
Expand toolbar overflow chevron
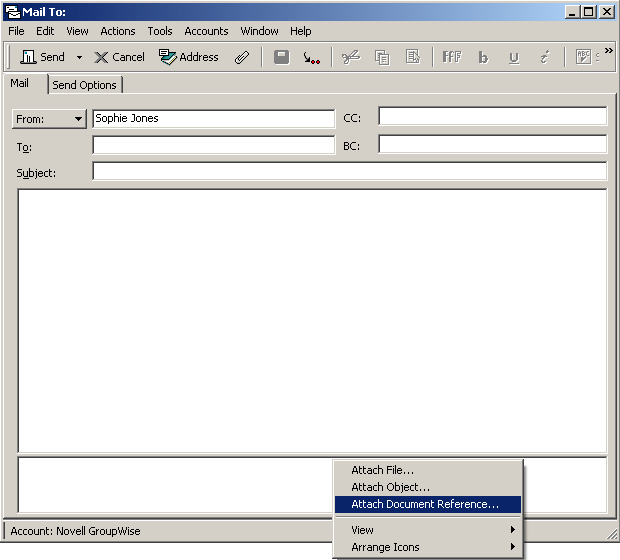click(609, 51)
